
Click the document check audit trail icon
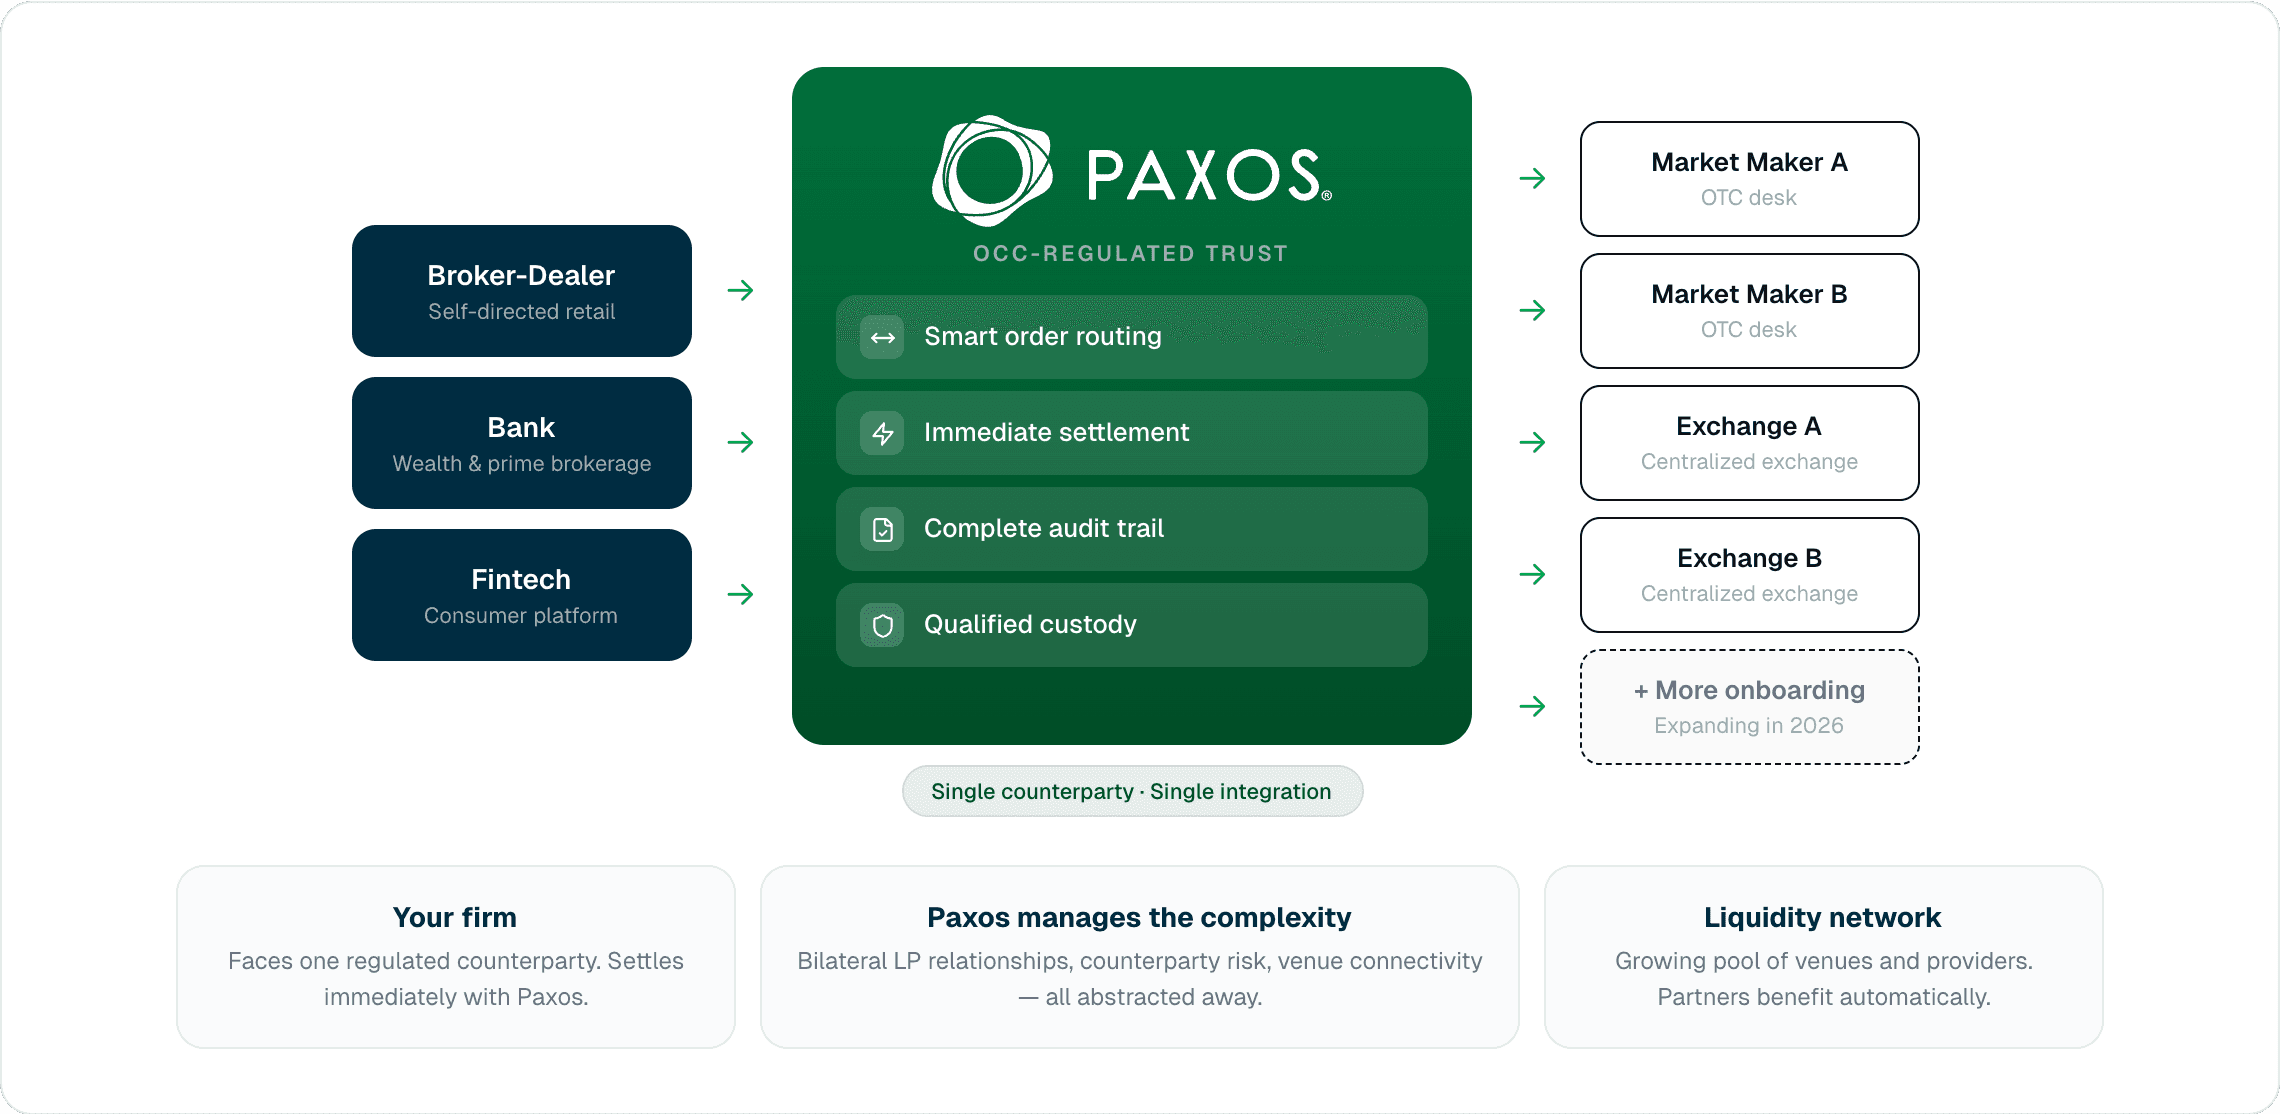[882, 530]
